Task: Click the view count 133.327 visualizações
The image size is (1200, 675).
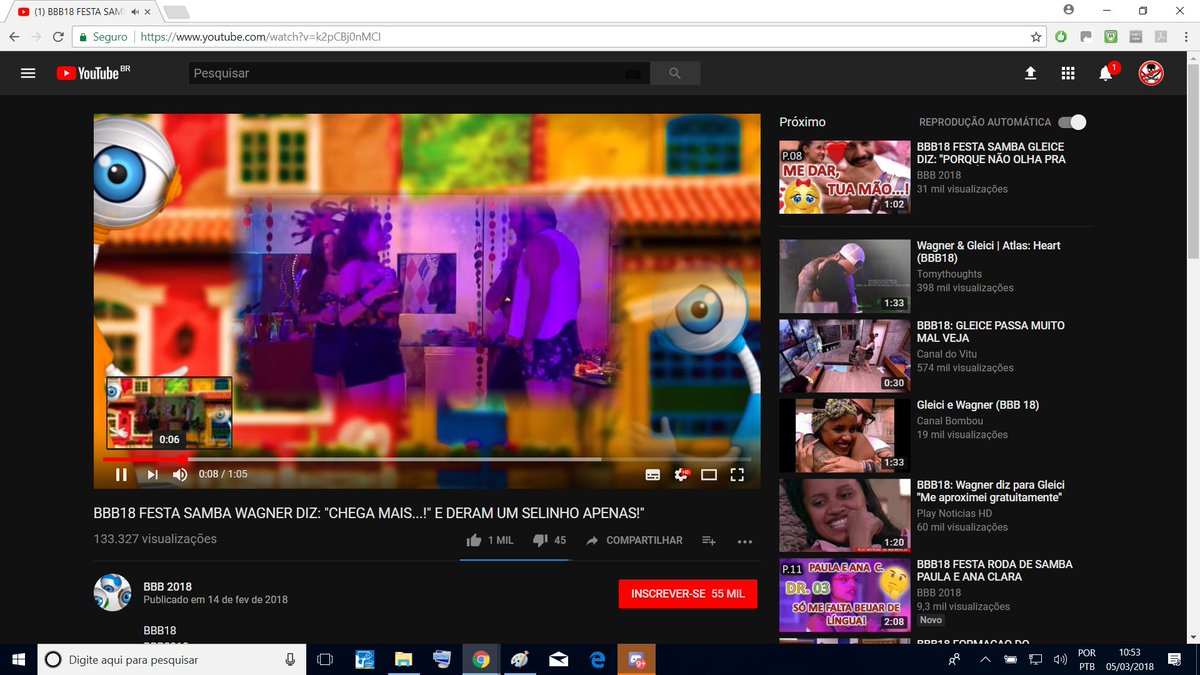Action: coord(155,539)
